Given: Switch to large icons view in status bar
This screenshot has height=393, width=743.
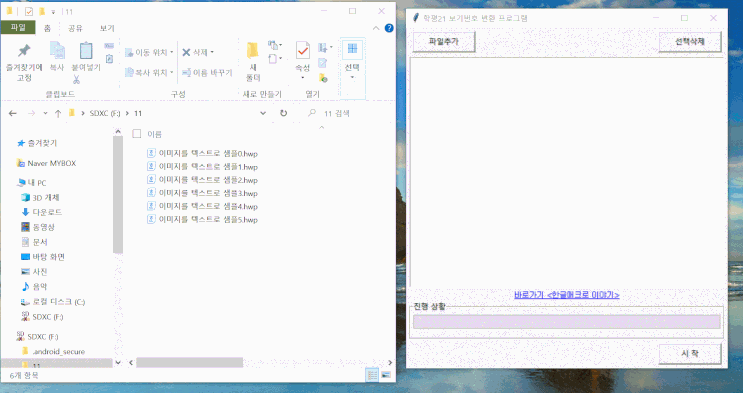Looking at the screenshot, I should click(386, 375).
